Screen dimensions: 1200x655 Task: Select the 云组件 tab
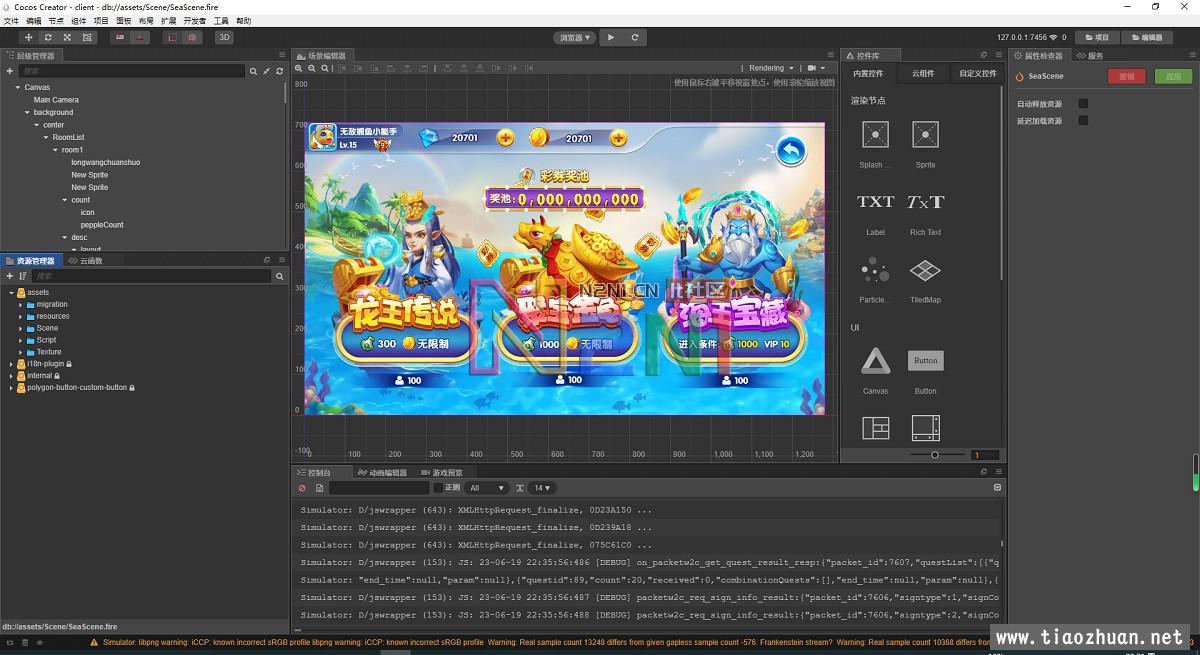click(923, 73)
